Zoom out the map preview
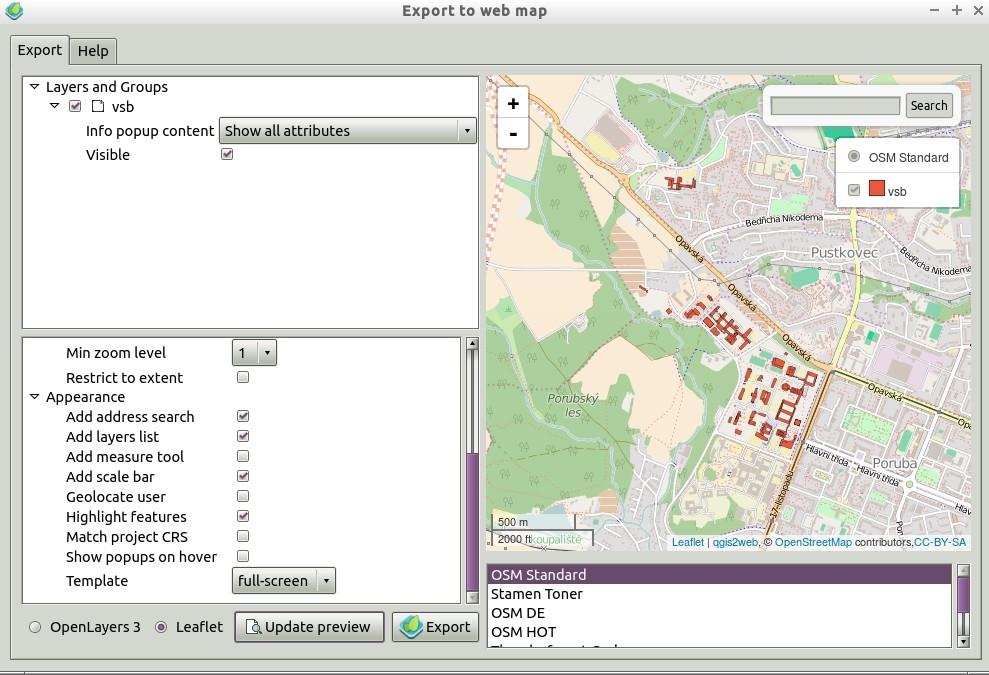Screen dimensions: 989x675 point(513,133)
